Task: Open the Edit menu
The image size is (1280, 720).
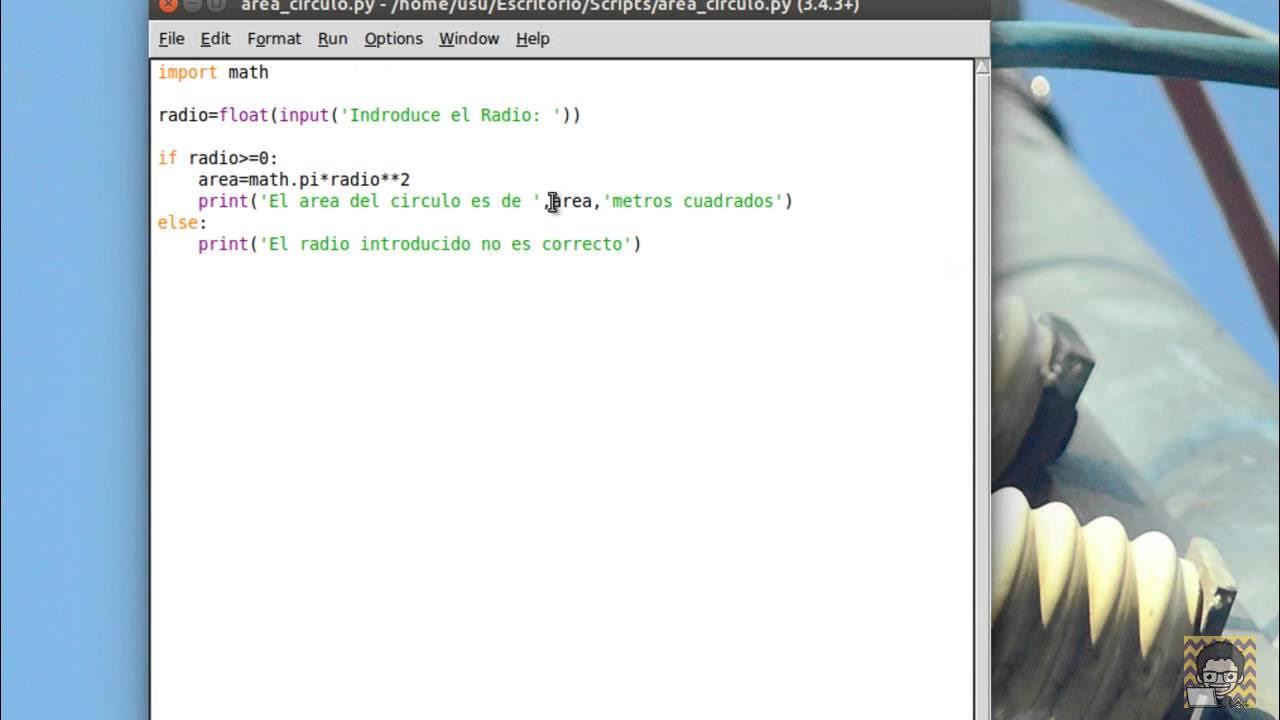Action: 215,39
